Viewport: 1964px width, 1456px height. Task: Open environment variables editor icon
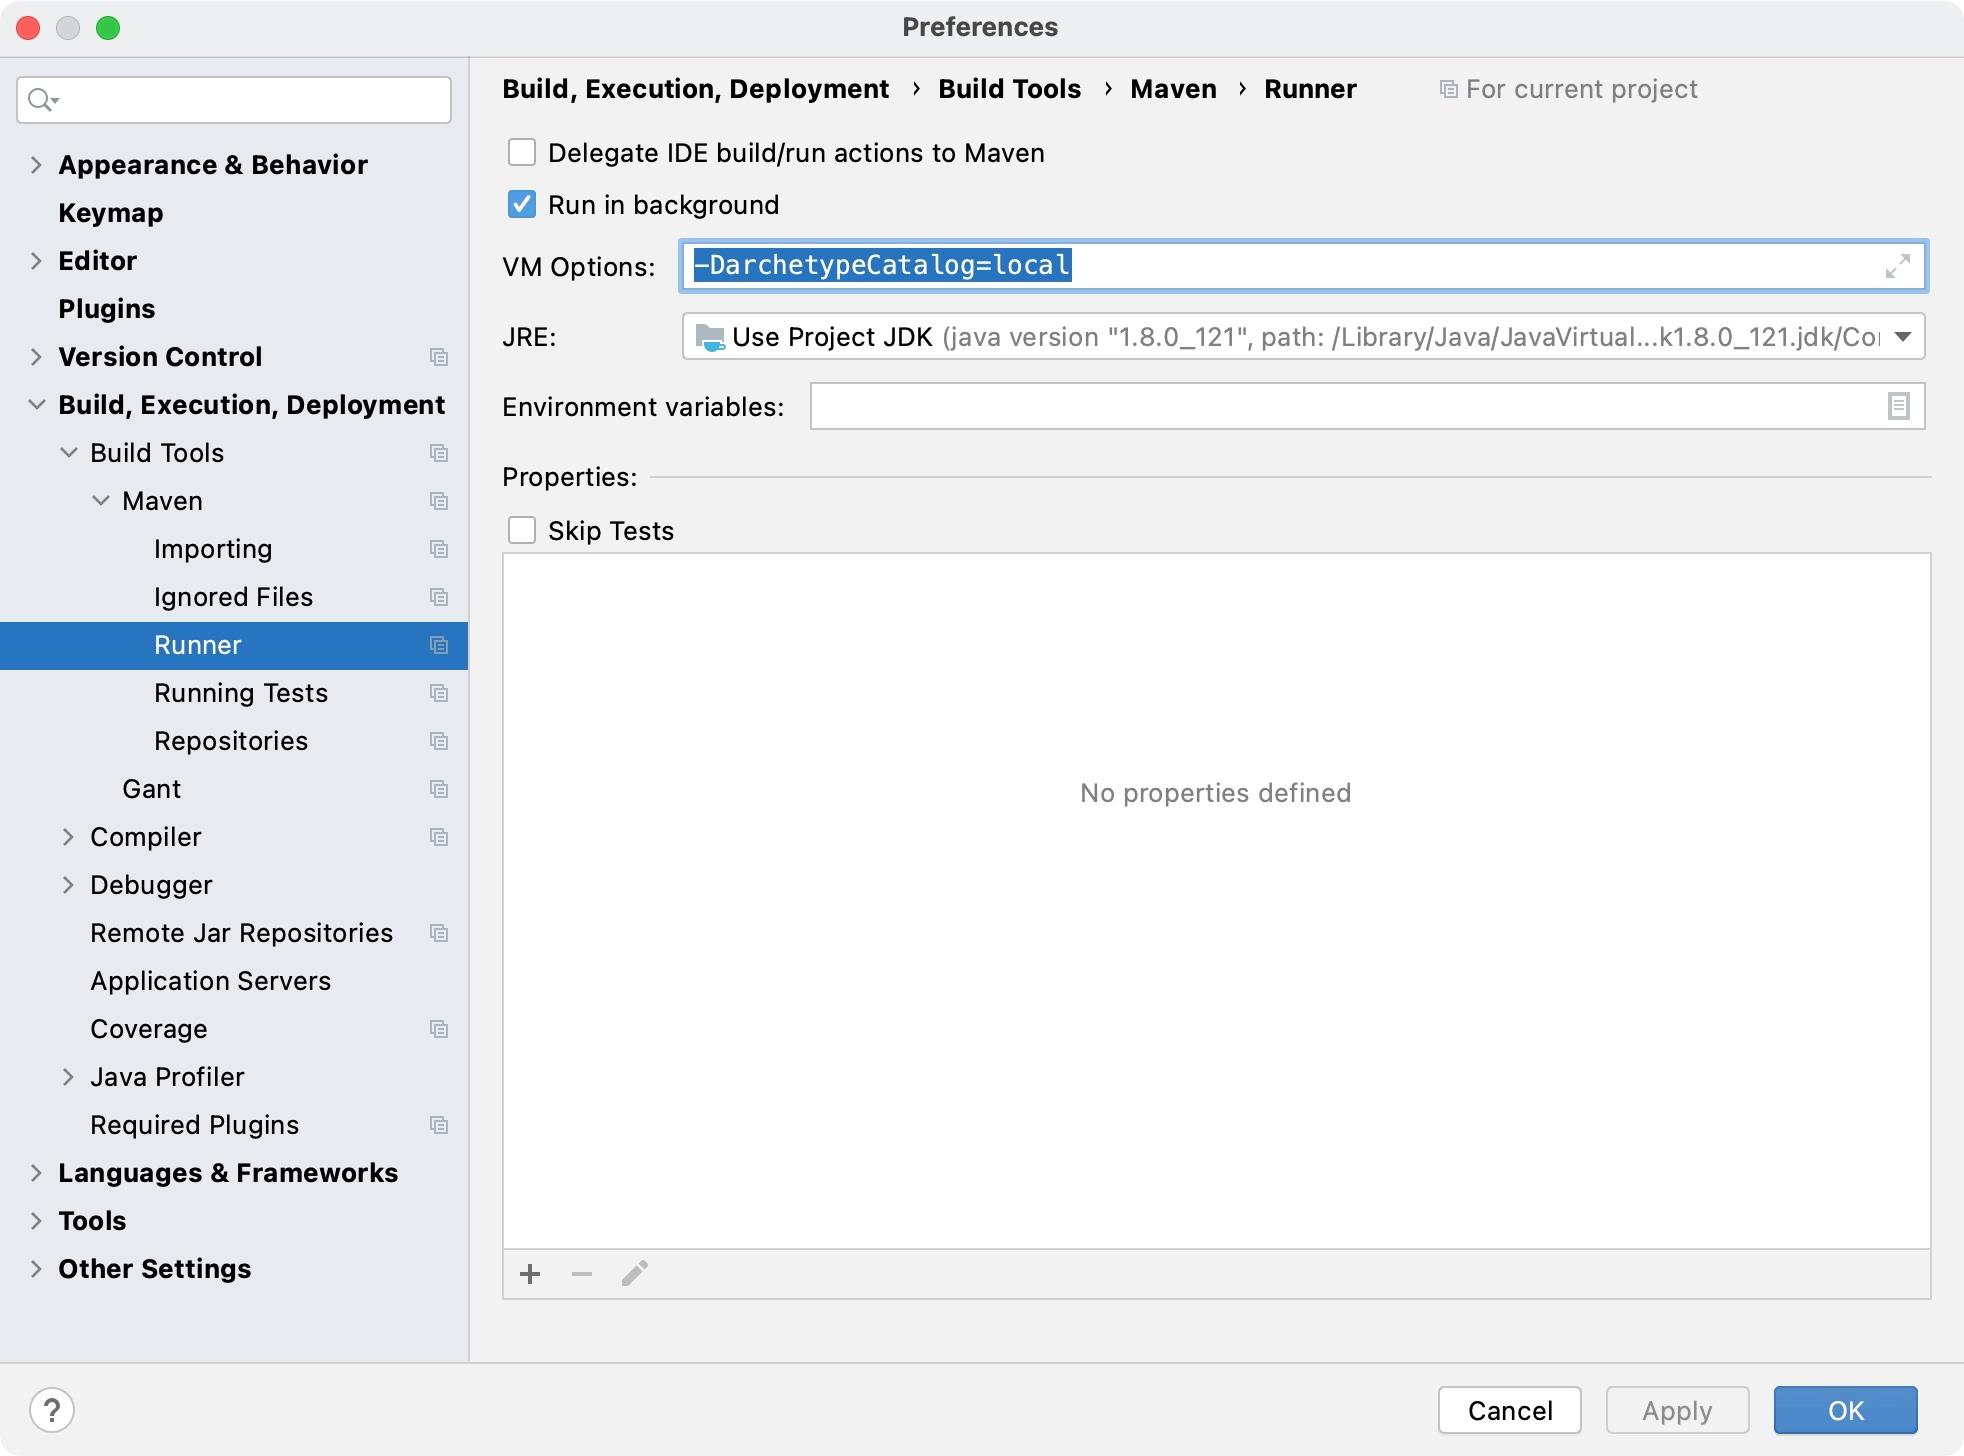click(x=1898, y=406)
